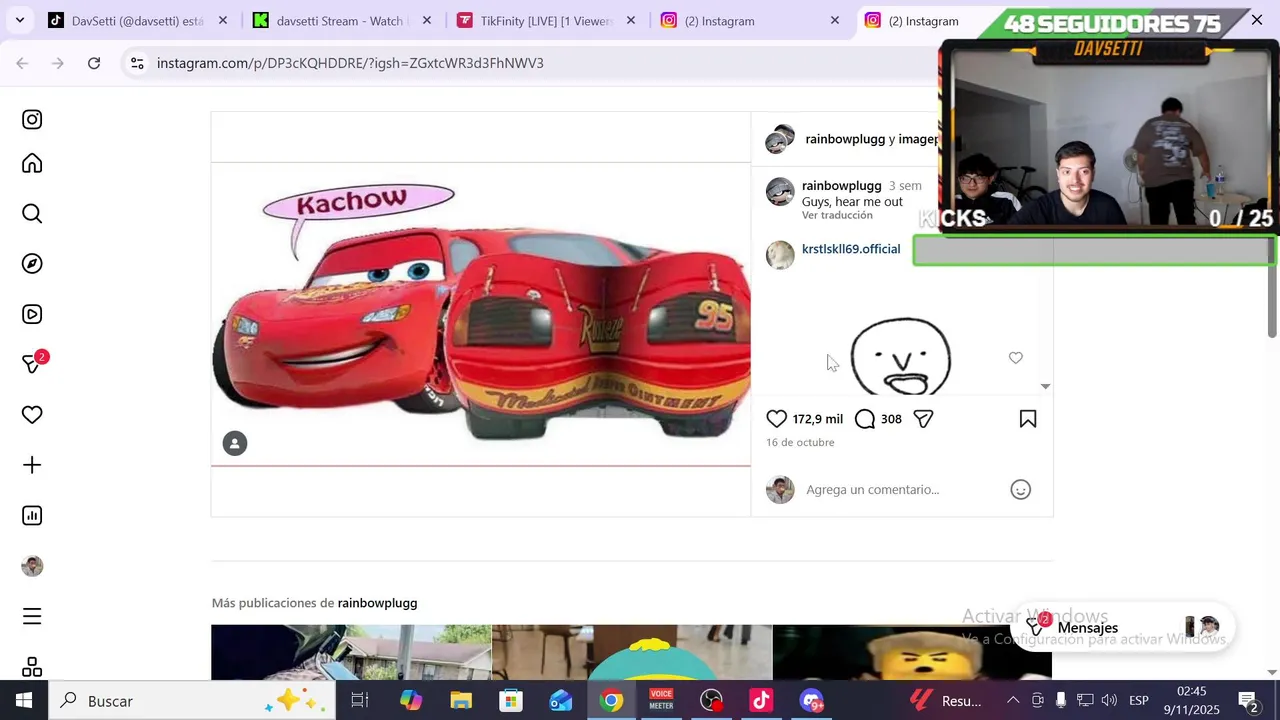
Task: Open the Lightning McQueen Kachow post image
Action: point(481,314)
